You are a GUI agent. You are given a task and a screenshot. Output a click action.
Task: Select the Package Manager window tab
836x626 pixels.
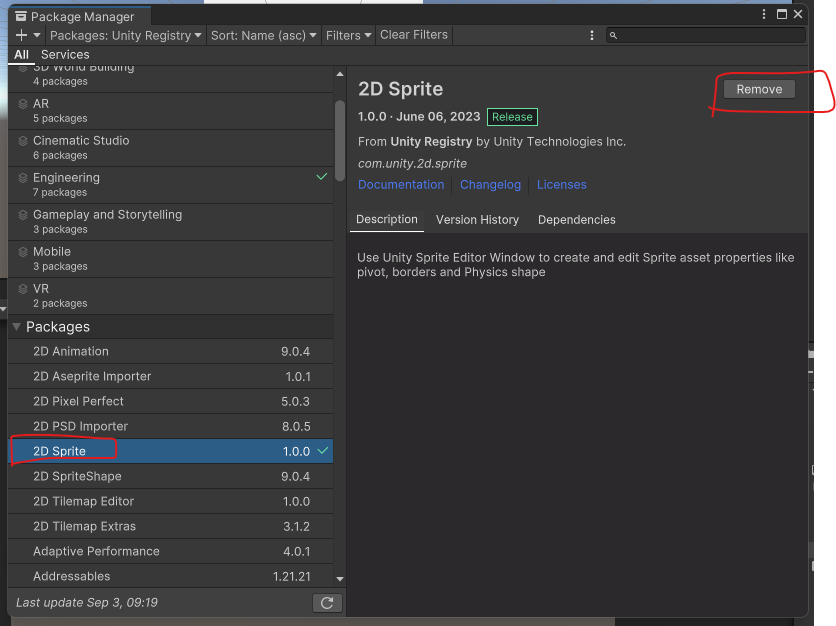click(81, 17)
